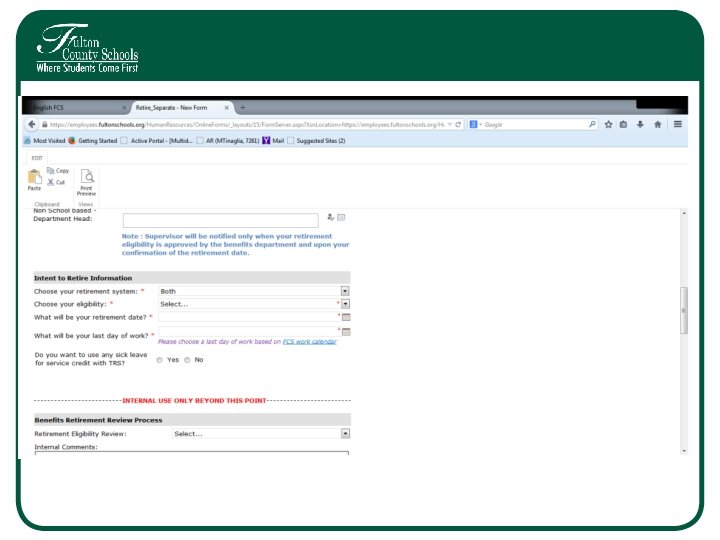
Task: Open the address book browse icon
Action: (341, 217)
